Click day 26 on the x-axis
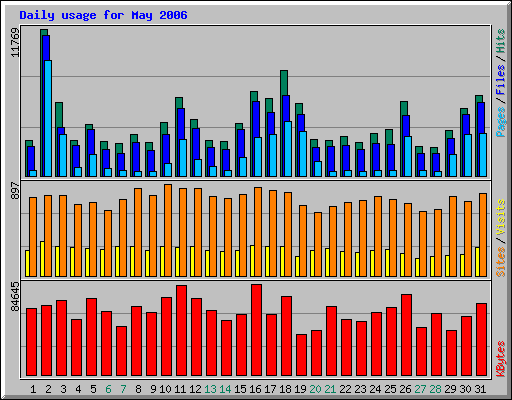The image size is (512, 400). pos(405,389)
